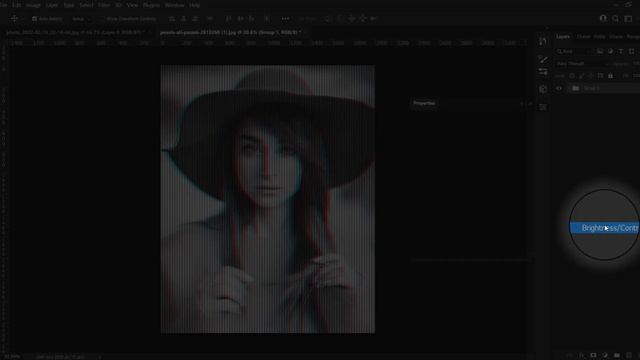The height and width of the screenshot is (360, 640).
Task: Toggle the Auto-Select checkbox
Action: [x=34, y=19]
